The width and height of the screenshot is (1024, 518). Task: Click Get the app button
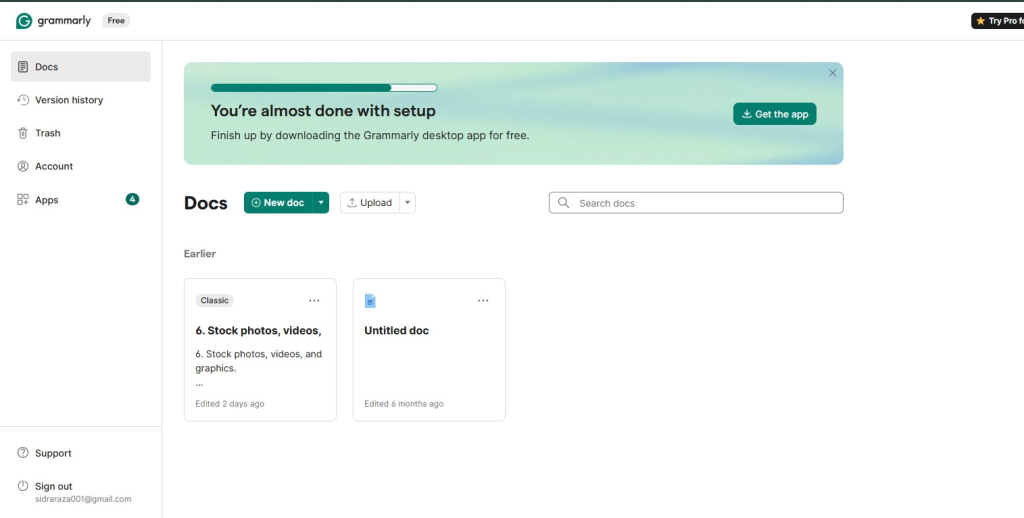click(x=775, y=114)
